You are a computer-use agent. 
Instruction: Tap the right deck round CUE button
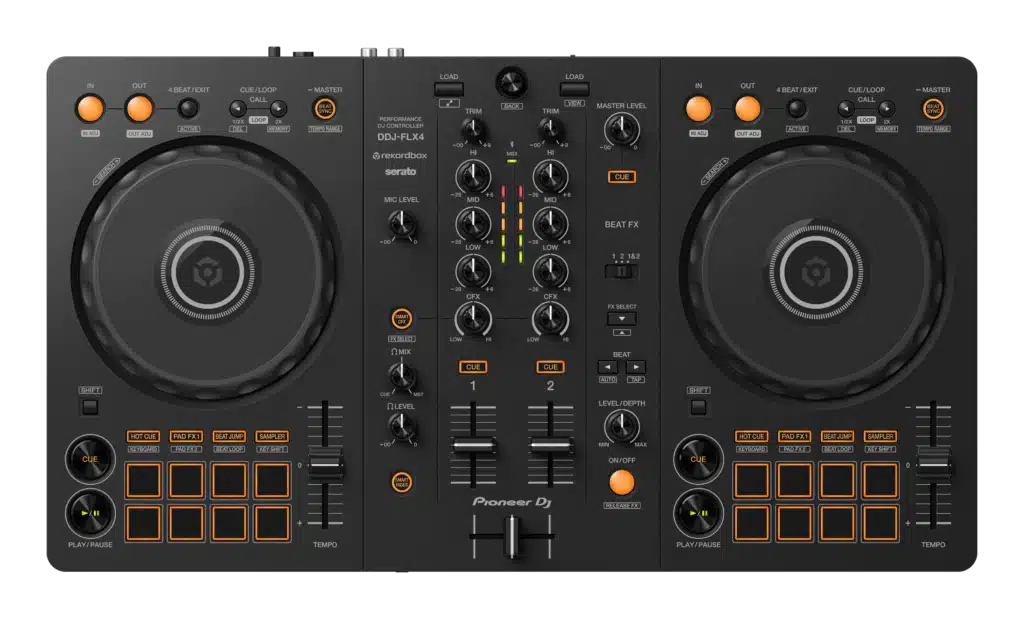click(x=698, y=459)
